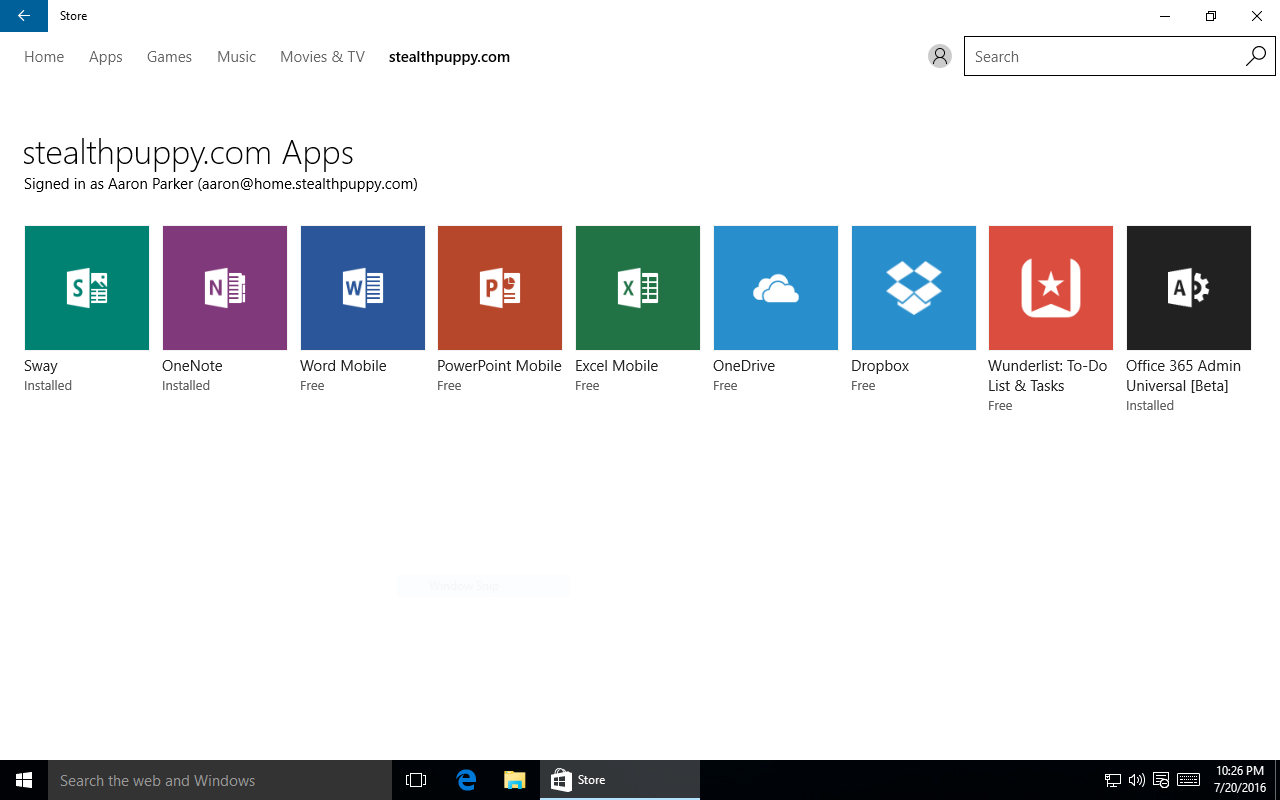Click the taskbar web and Windows search box
This screenshot has width=1280, height=800.
pos(220,780)
